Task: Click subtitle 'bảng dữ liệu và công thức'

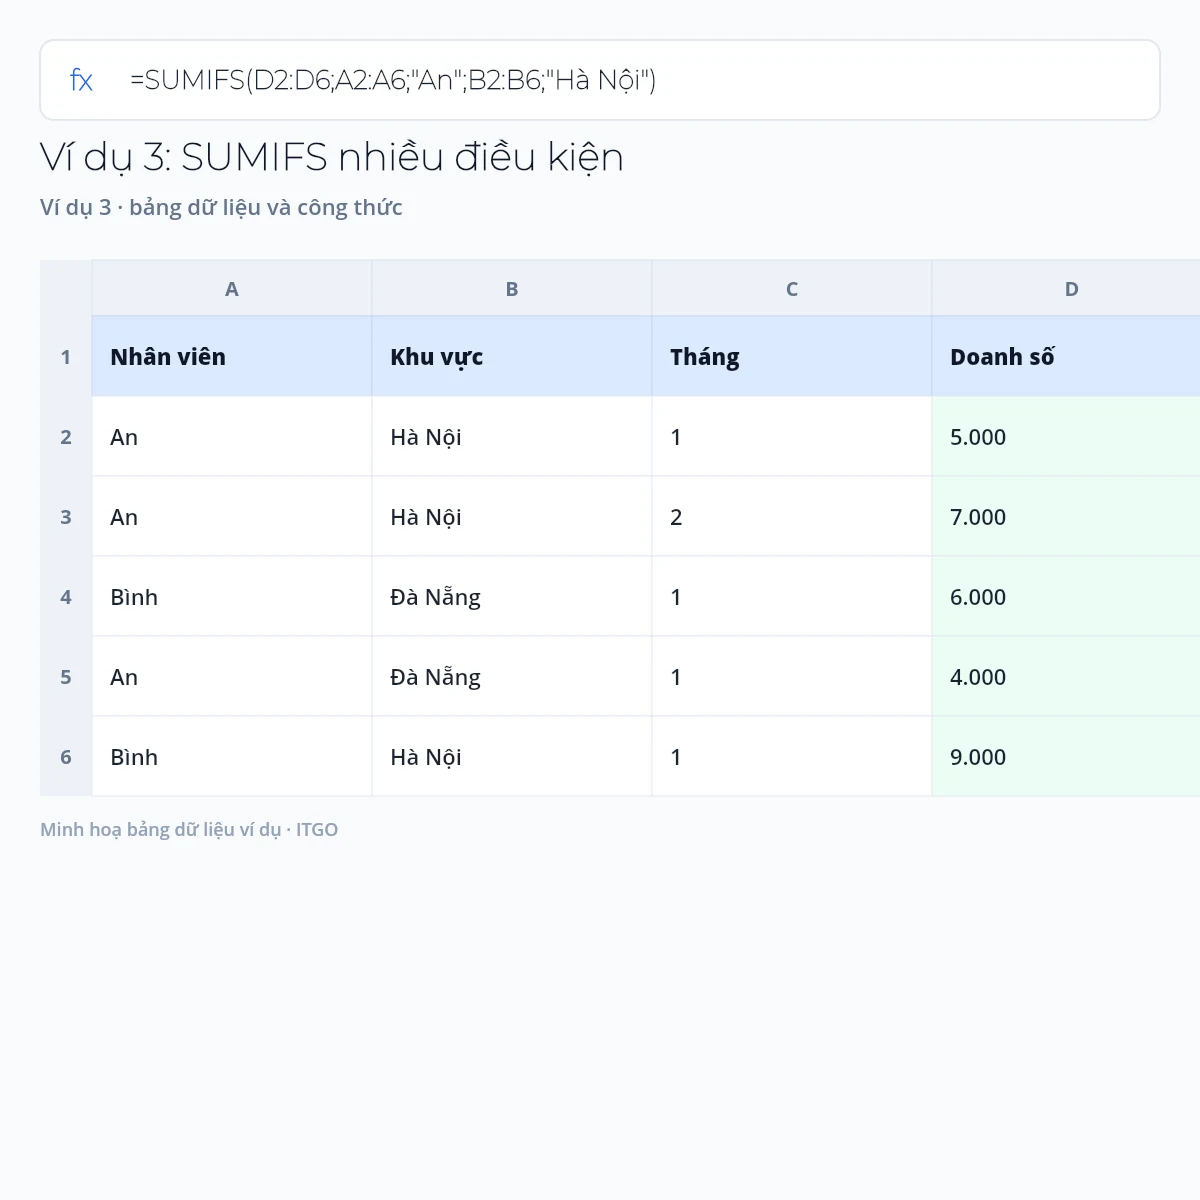Action: 266,208
